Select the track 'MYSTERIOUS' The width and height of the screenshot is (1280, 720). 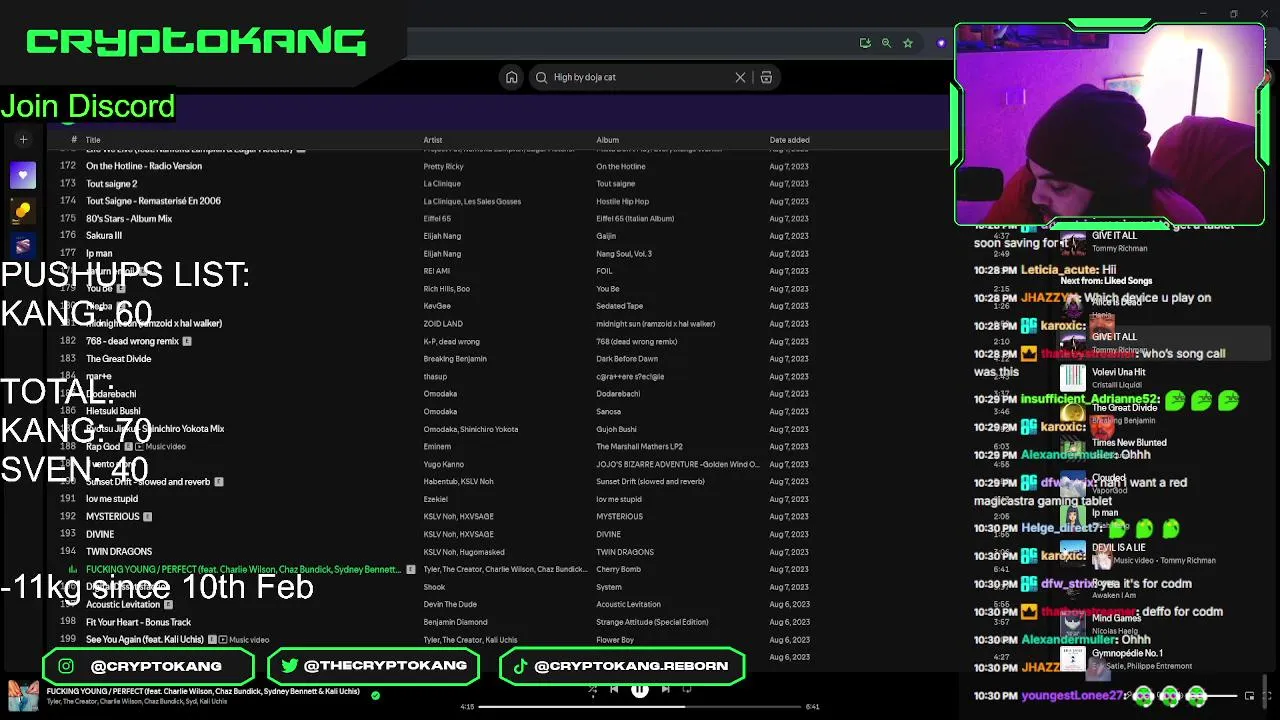113,517
